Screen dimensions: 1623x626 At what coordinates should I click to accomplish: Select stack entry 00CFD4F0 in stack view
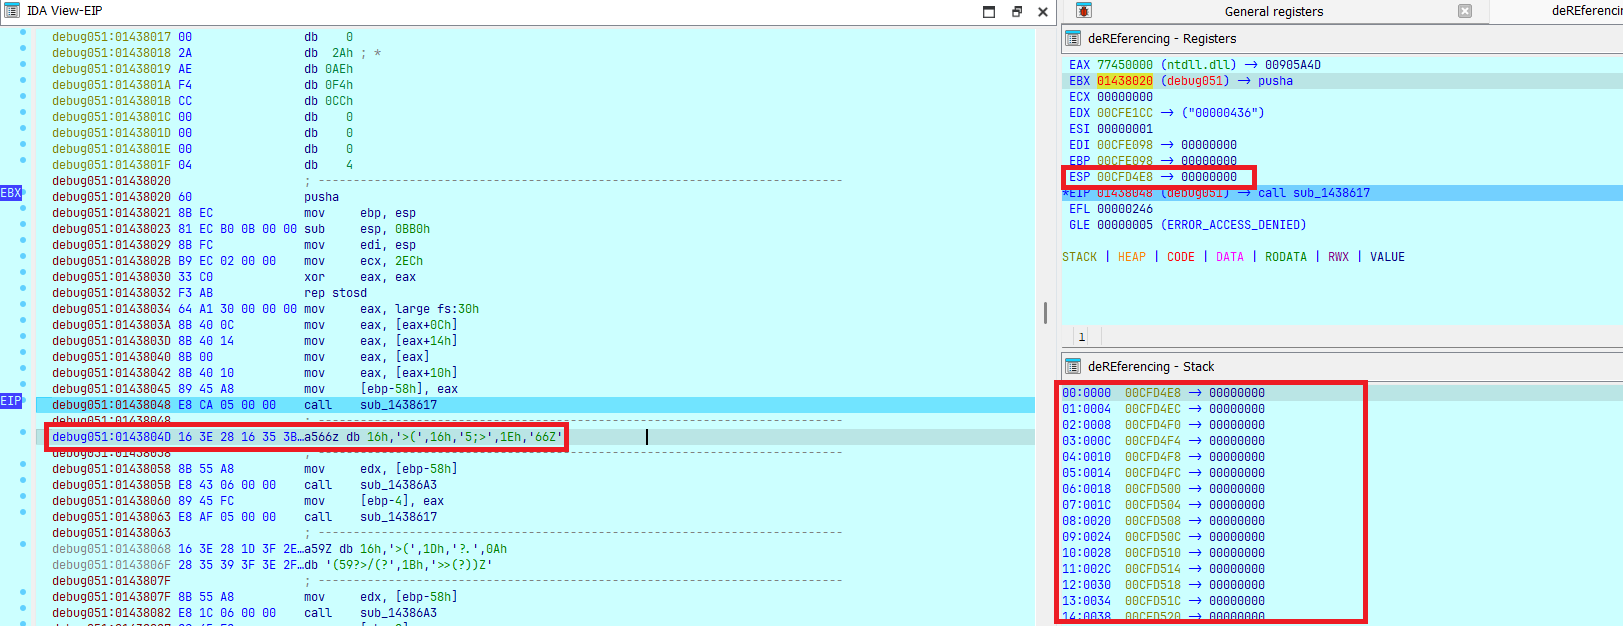[1152, 425]
